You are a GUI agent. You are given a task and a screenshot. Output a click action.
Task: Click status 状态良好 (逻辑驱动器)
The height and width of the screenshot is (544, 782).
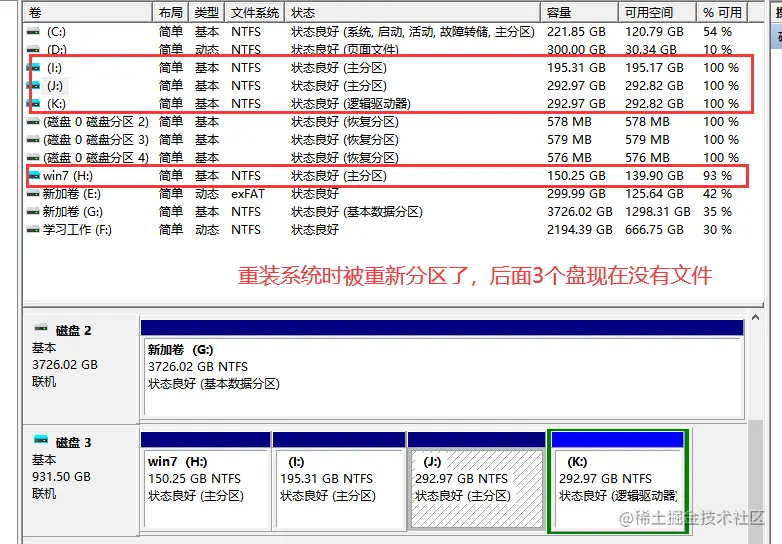[351, 104]
